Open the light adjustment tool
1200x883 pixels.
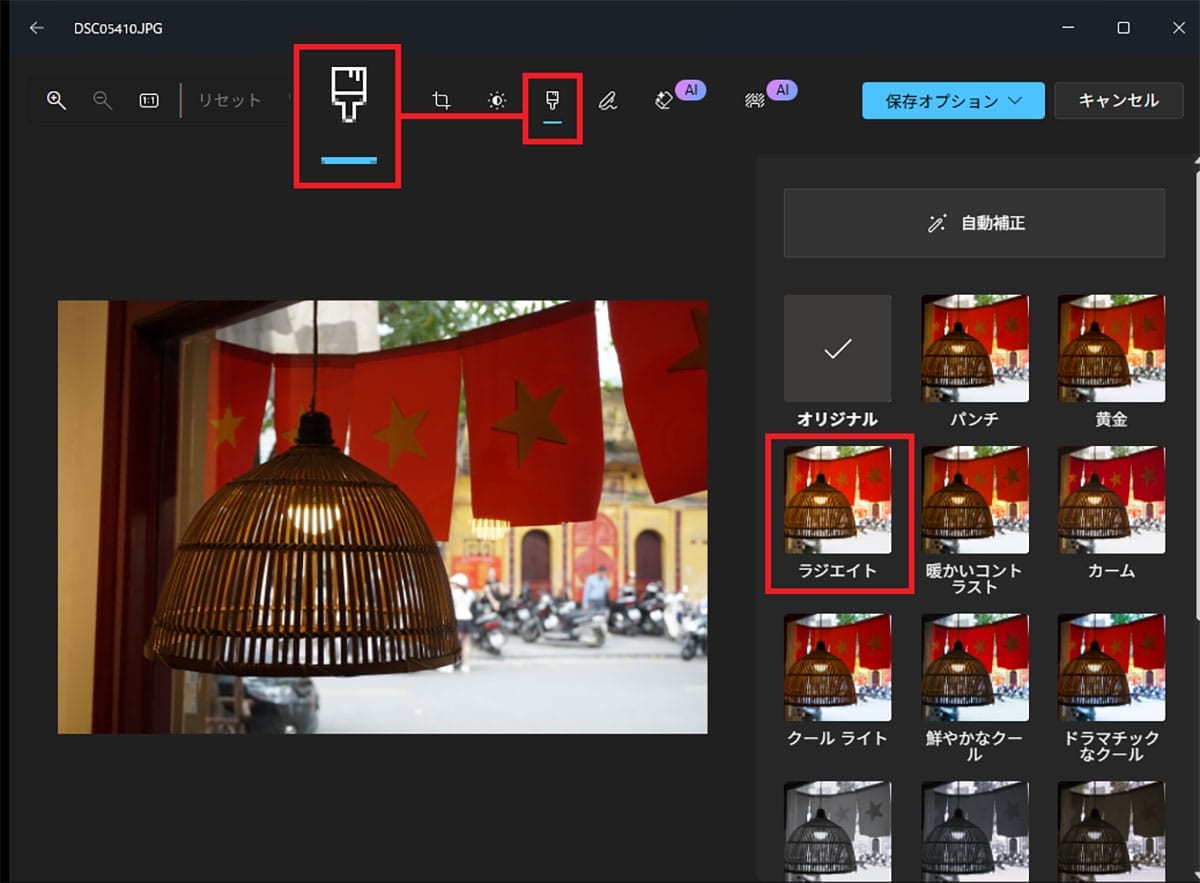(x=497, y=100)
